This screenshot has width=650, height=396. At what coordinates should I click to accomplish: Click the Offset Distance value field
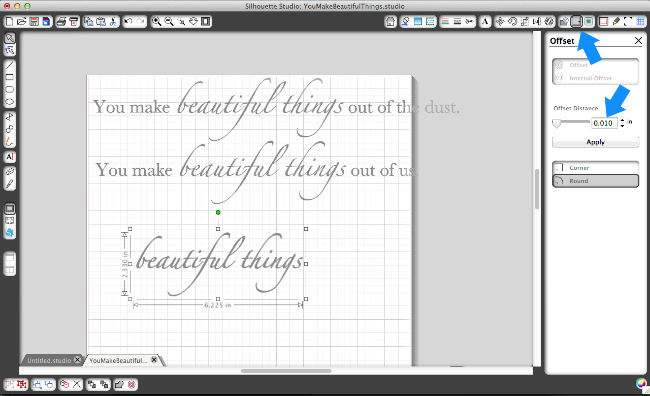[604, 123]
